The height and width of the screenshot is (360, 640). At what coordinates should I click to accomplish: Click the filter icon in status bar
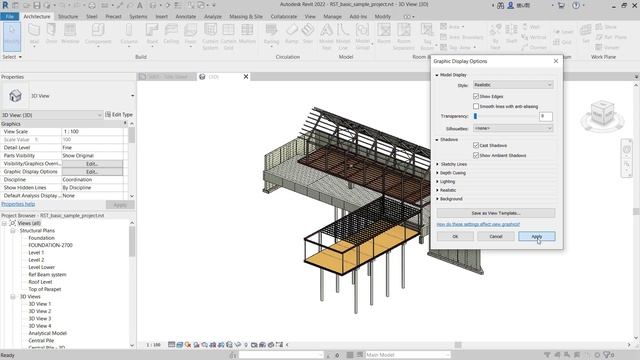607,355
